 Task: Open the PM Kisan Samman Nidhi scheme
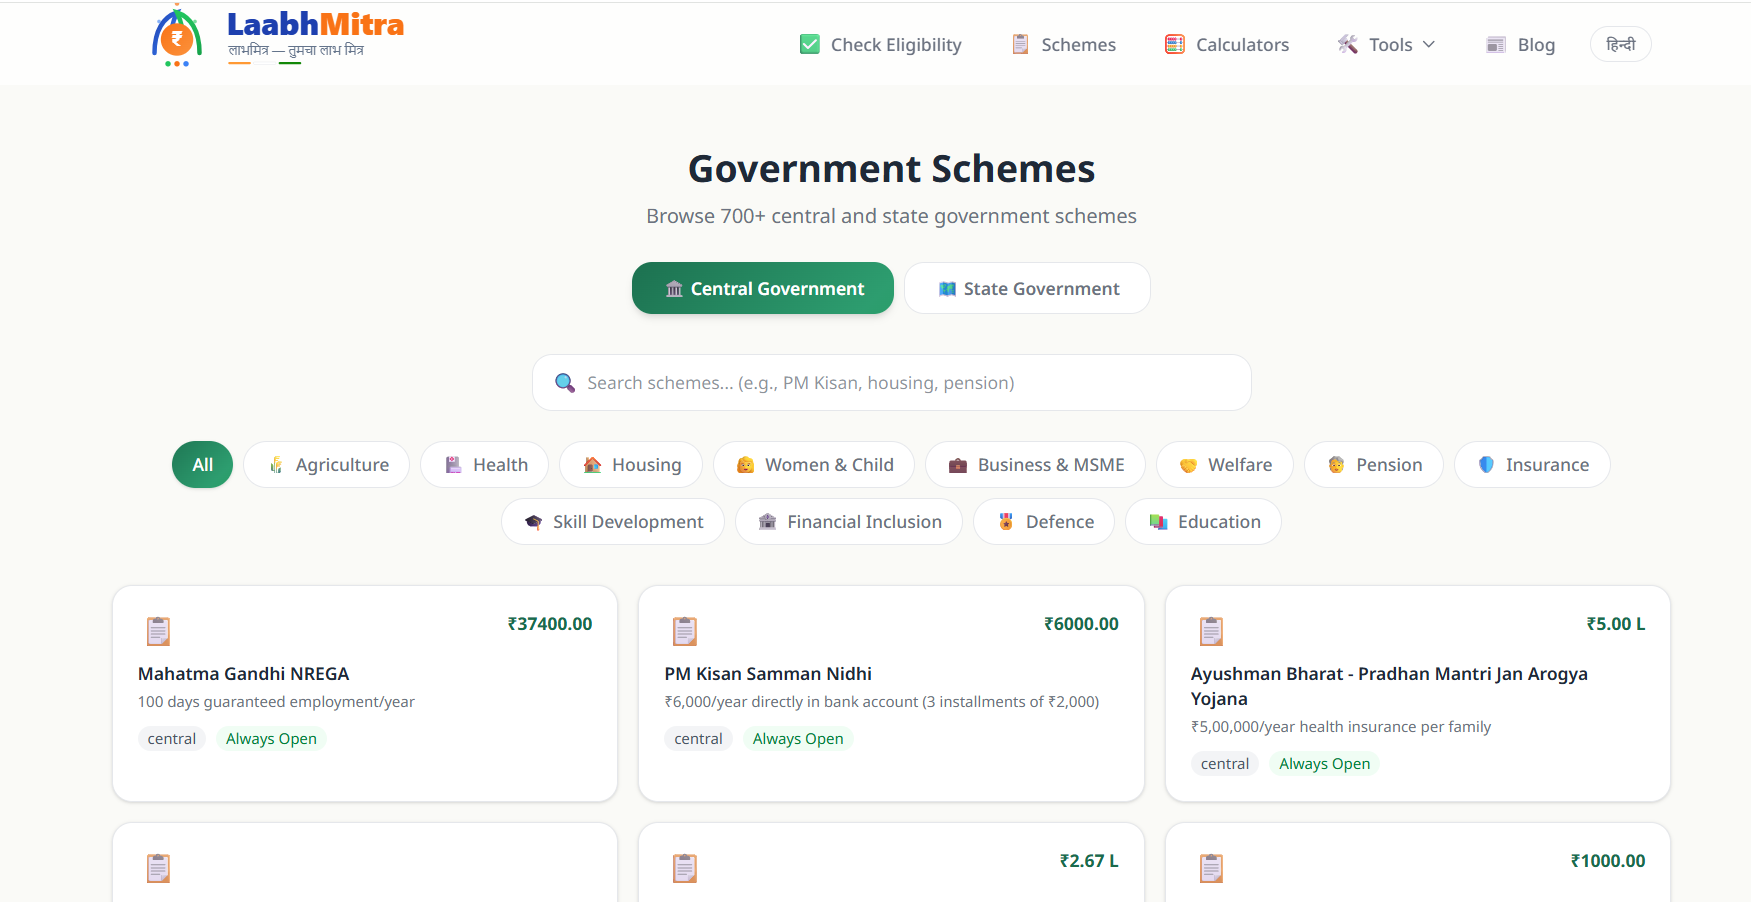coord(768,673)
